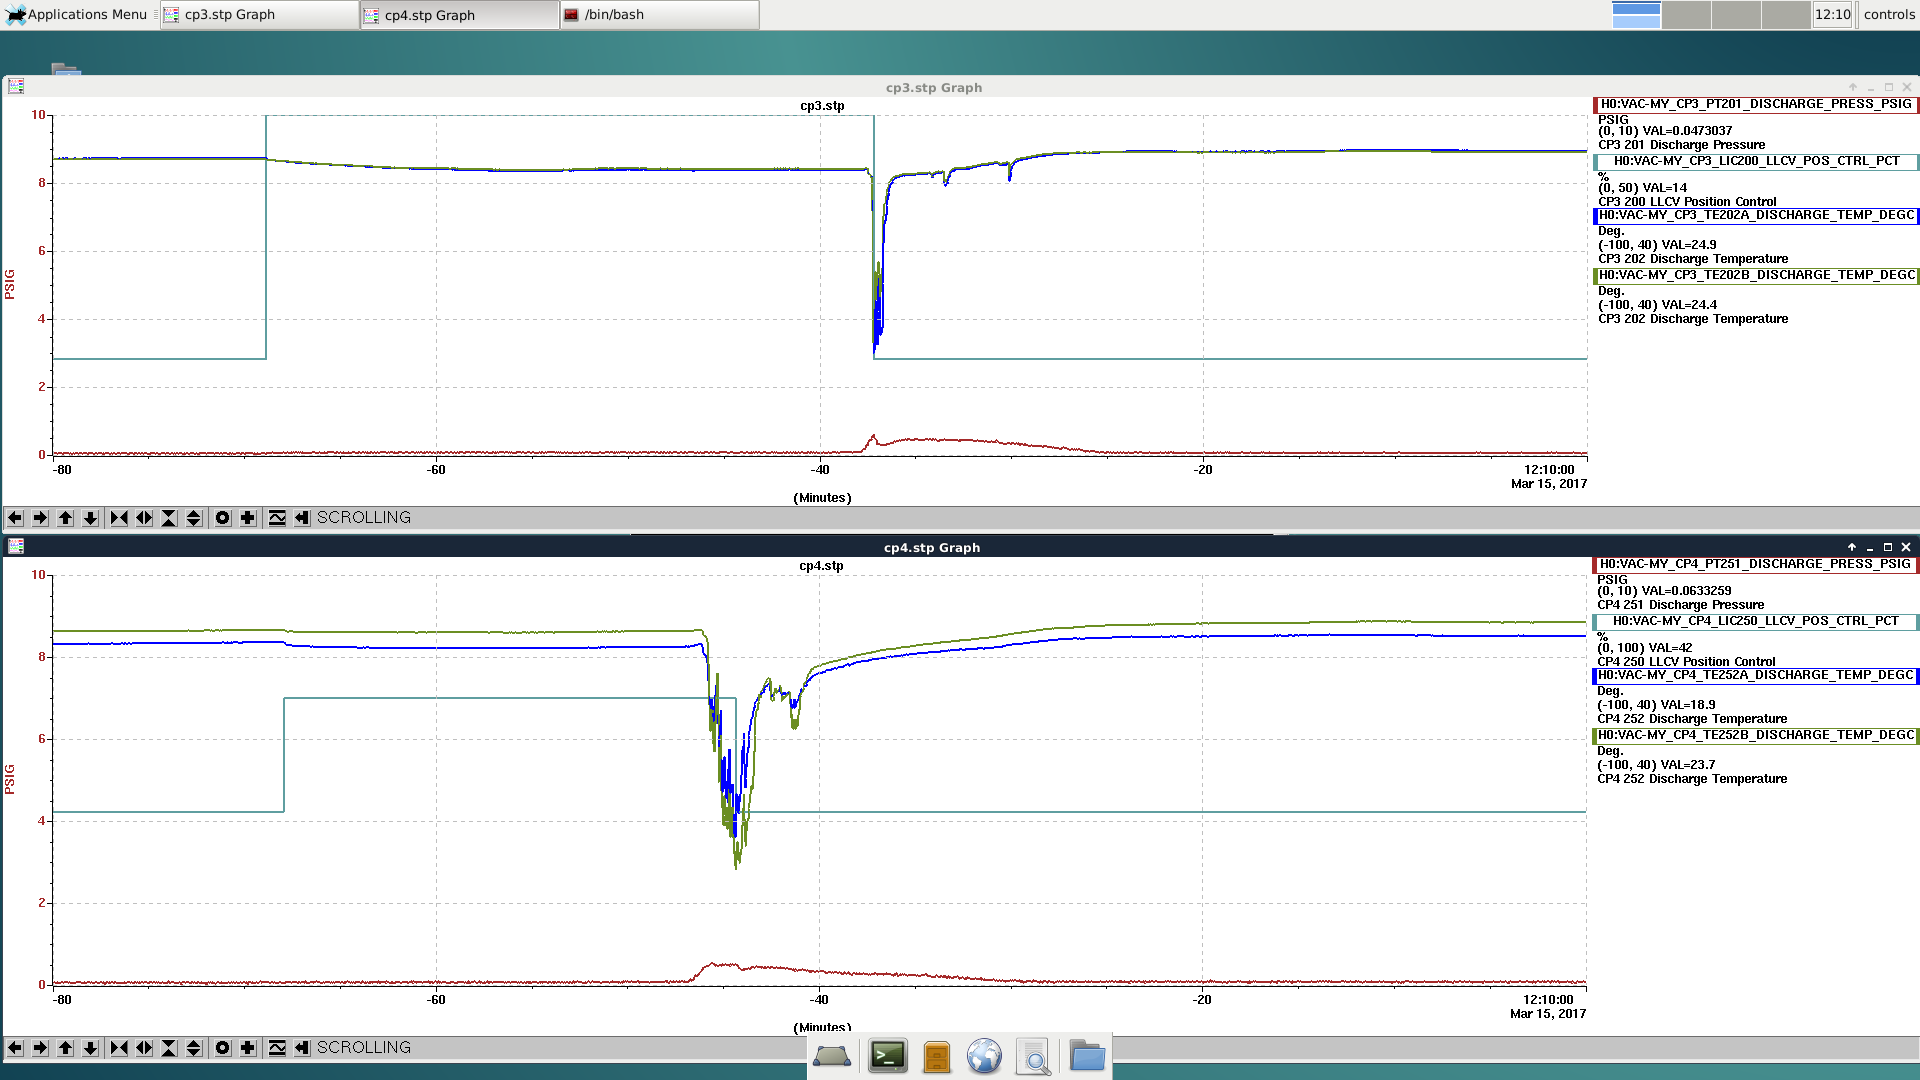Click horizontal compress icon in cp3 toolbar
The image size is (1920, 1080).
coord(119,518)
